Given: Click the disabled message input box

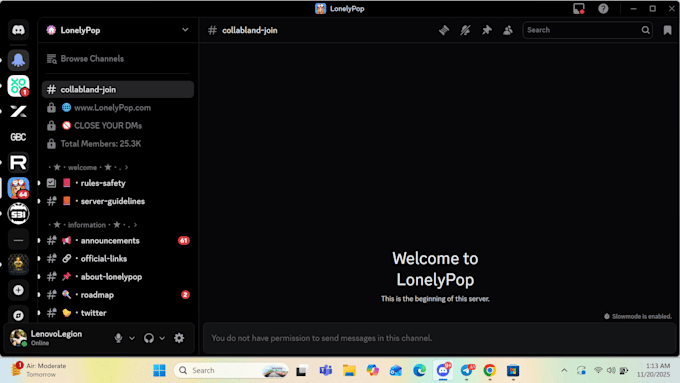Looking at the screenshot, I should 439,338.
